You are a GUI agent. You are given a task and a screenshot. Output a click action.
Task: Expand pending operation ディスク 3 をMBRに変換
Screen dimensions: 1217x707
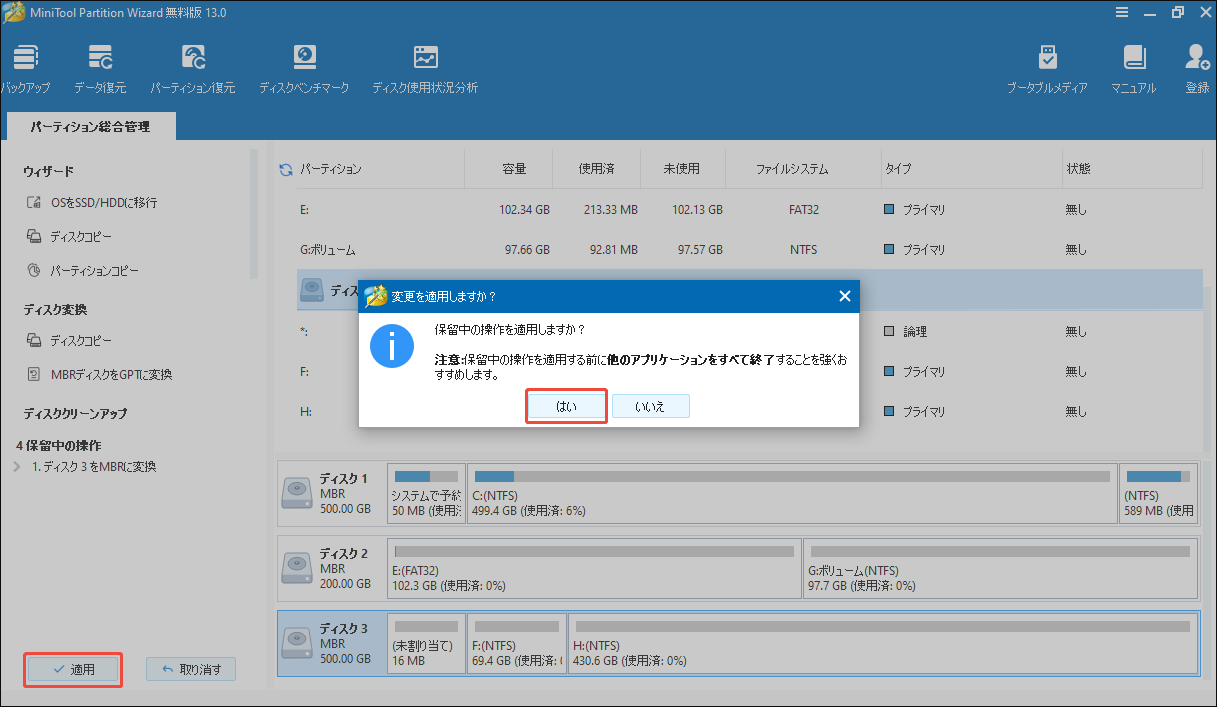tap(15, 467)
